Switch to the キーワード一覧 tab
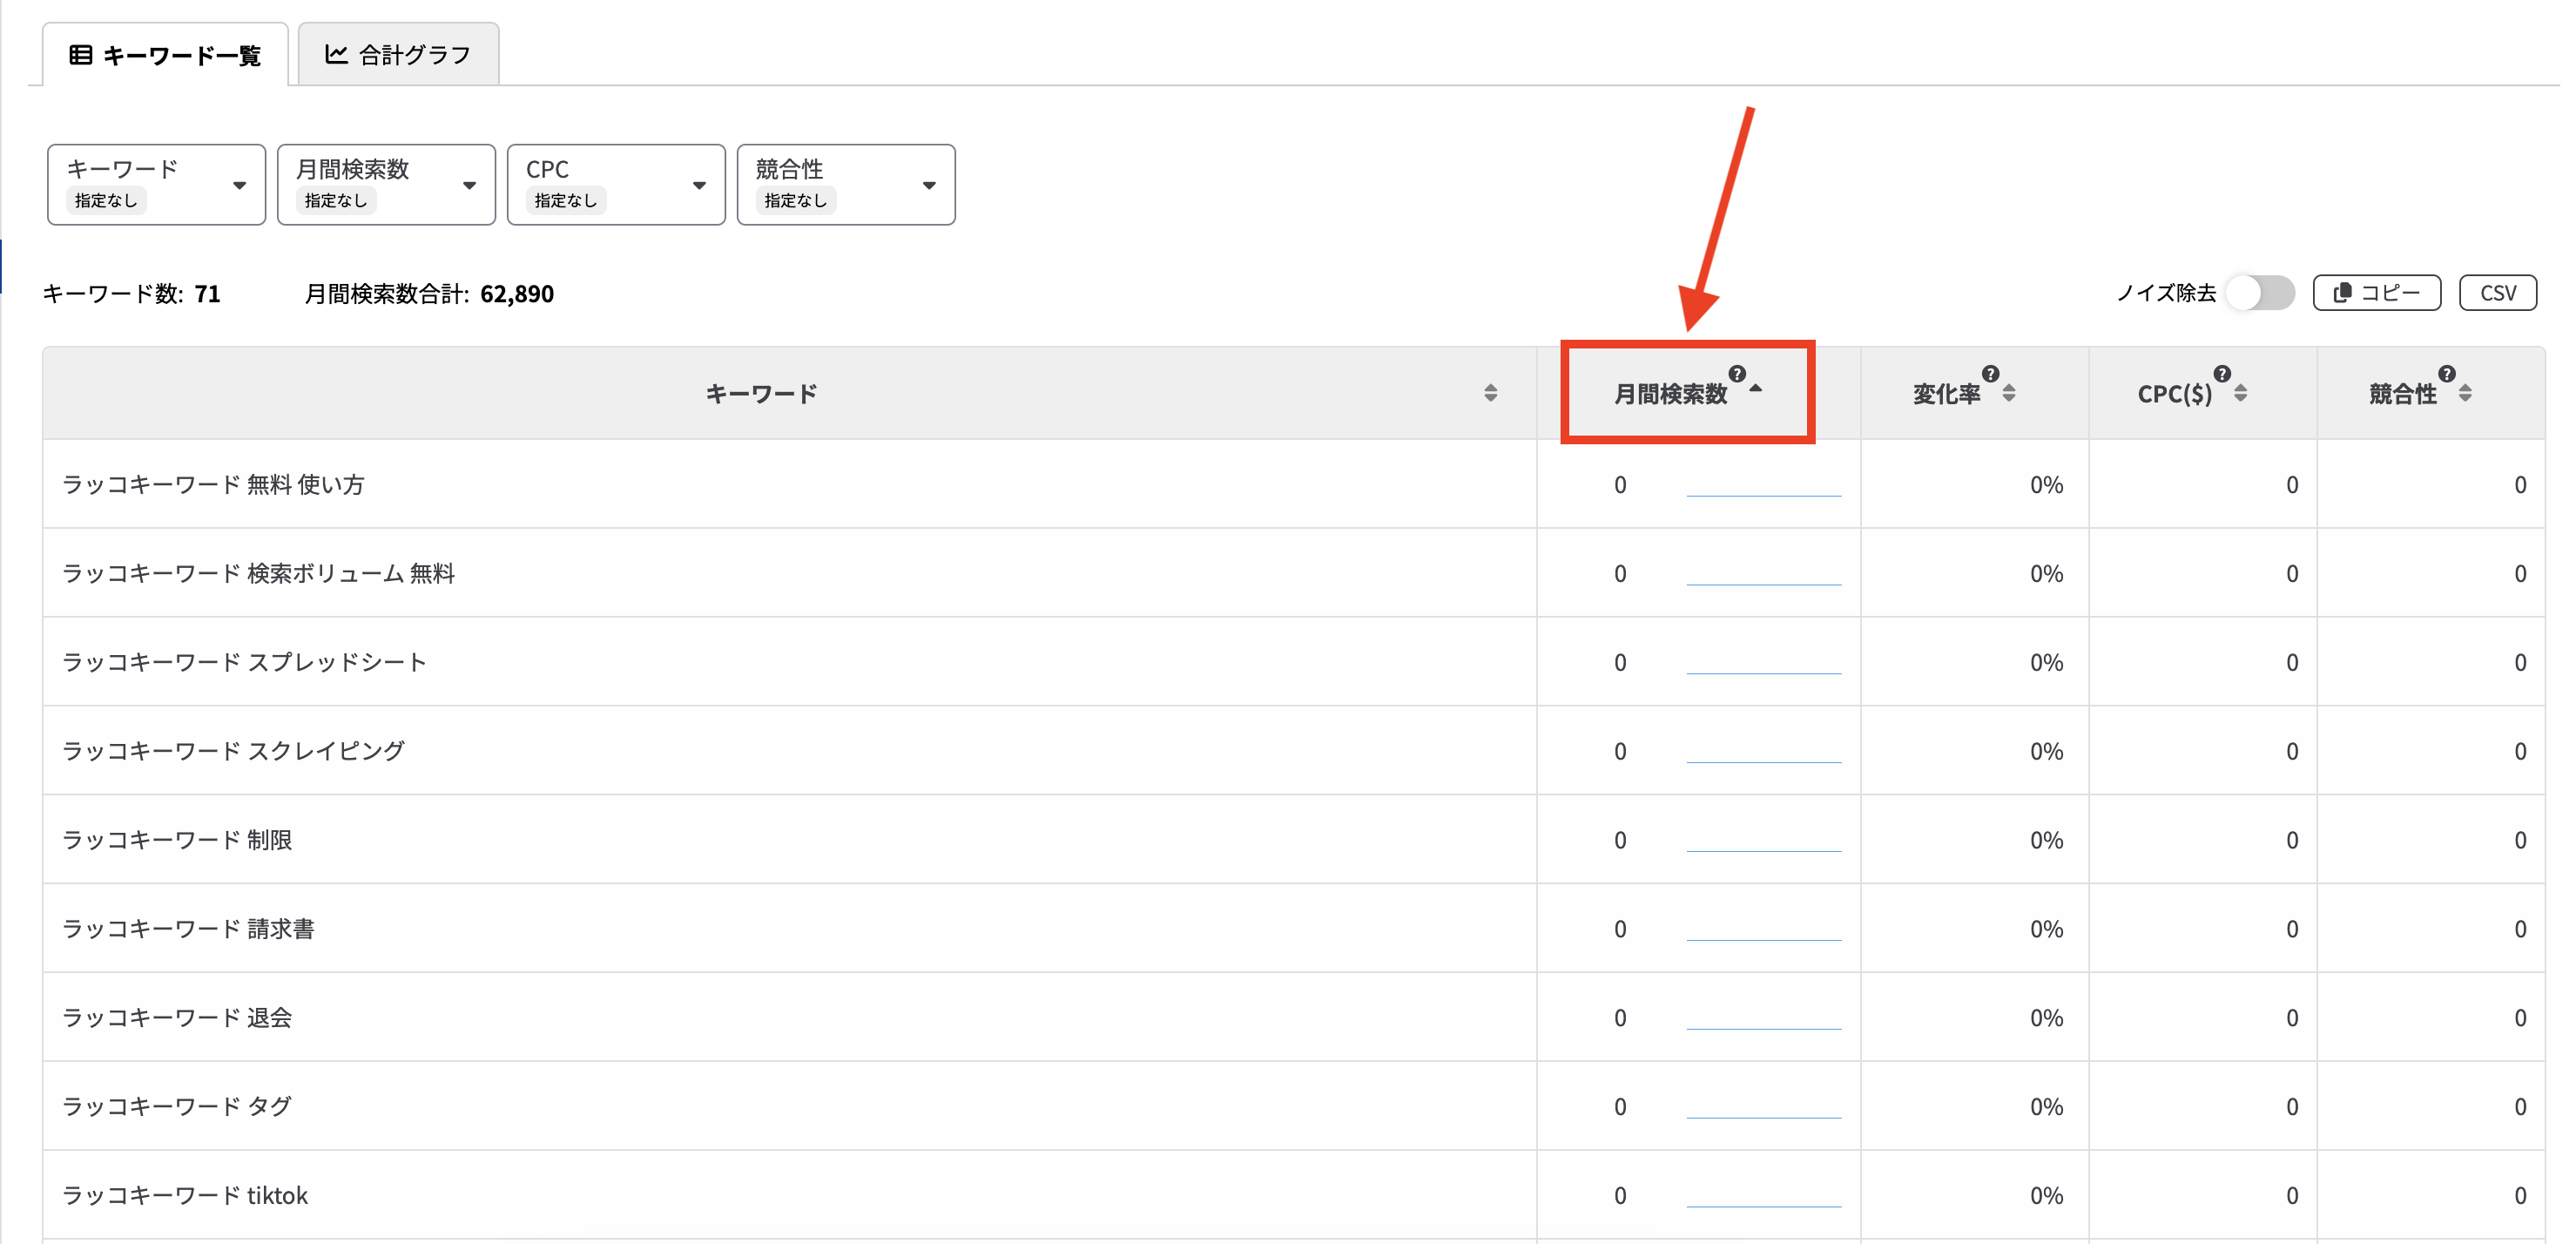Screen dimensions: 2576x1244 [x=166, y=55]
